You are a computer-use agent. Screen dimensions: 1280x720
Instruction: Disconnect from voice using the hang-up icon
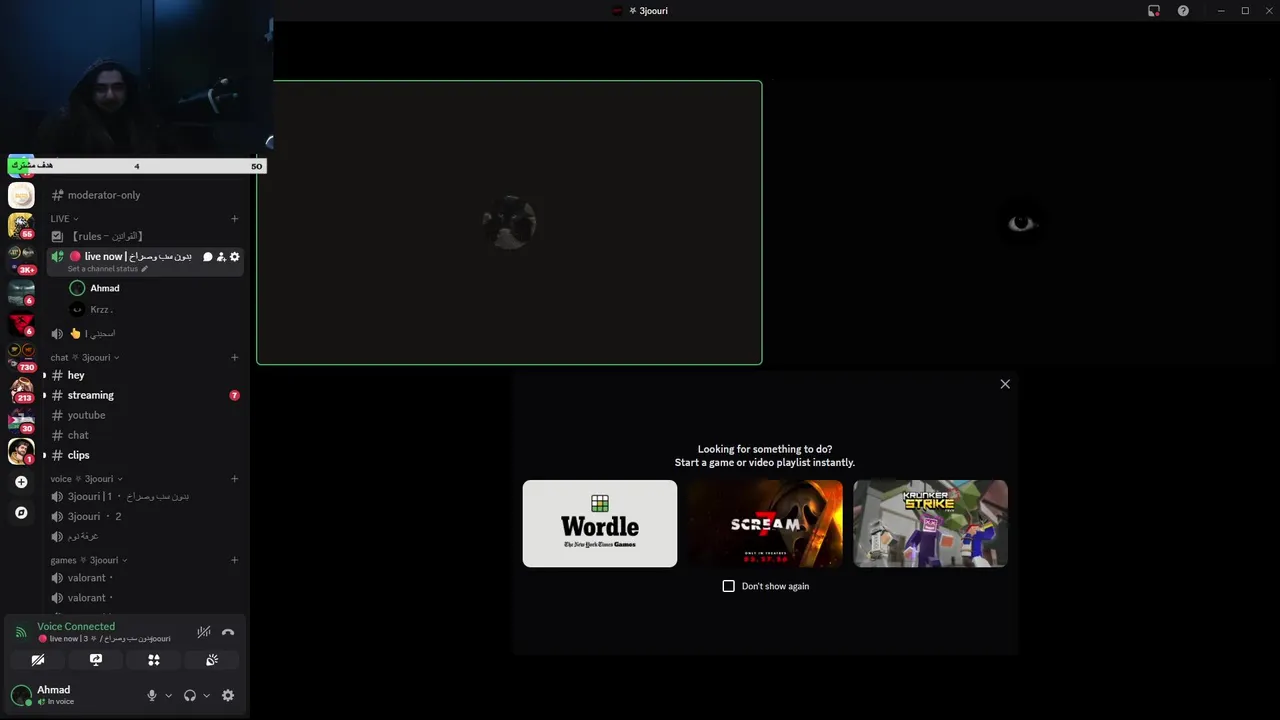click(228, 632)
